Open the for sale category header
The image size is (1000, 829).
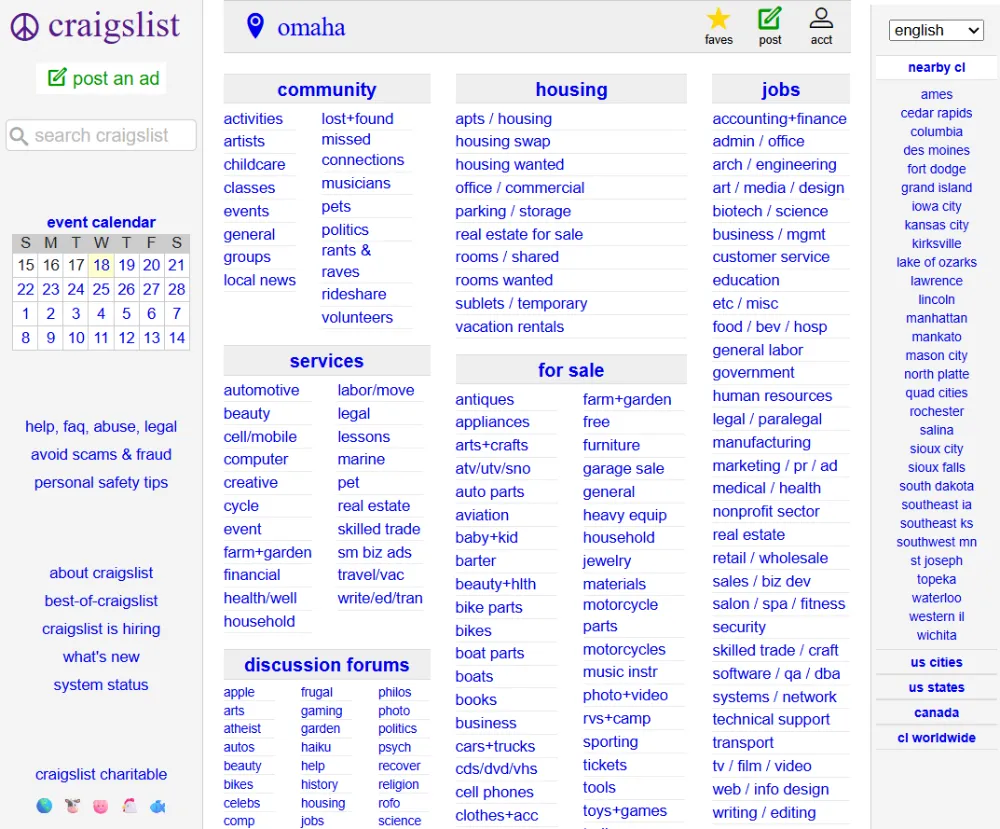coord(571,370)
